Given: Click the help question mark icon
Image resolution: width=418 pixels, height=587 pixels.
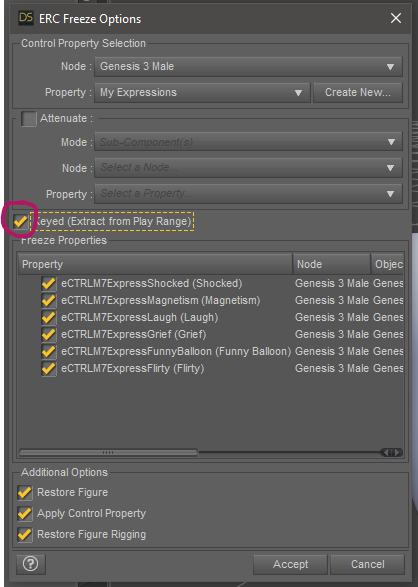Looking at the screenshot, I should tap(31, 563).
